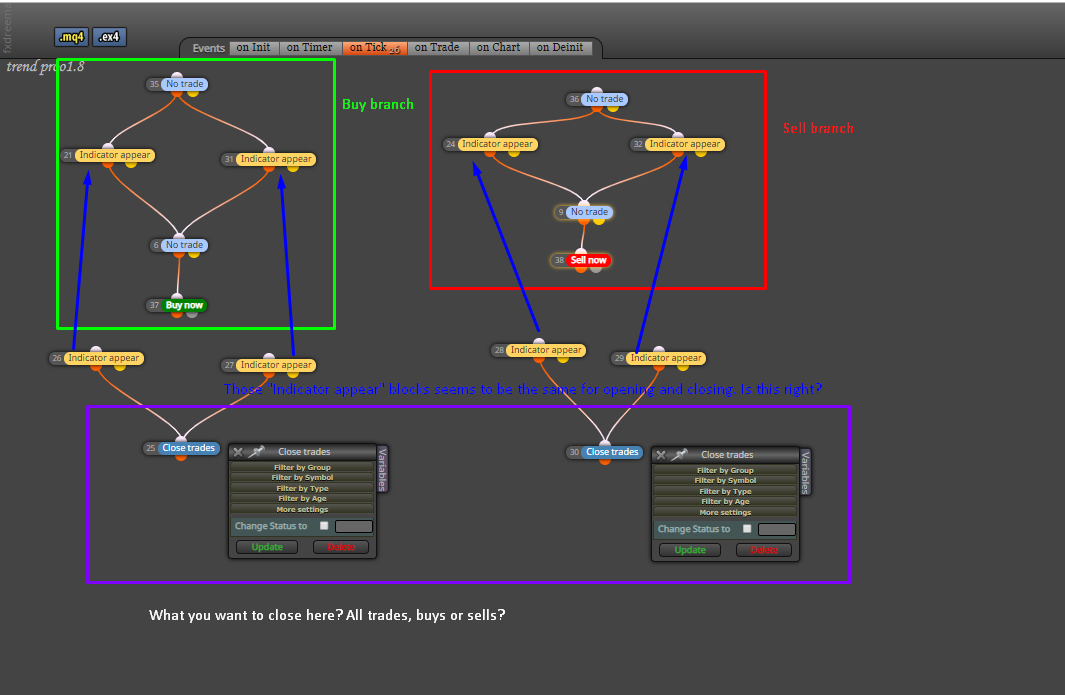
Task: Click the .mq4 export button
Action: coord(71,37)
